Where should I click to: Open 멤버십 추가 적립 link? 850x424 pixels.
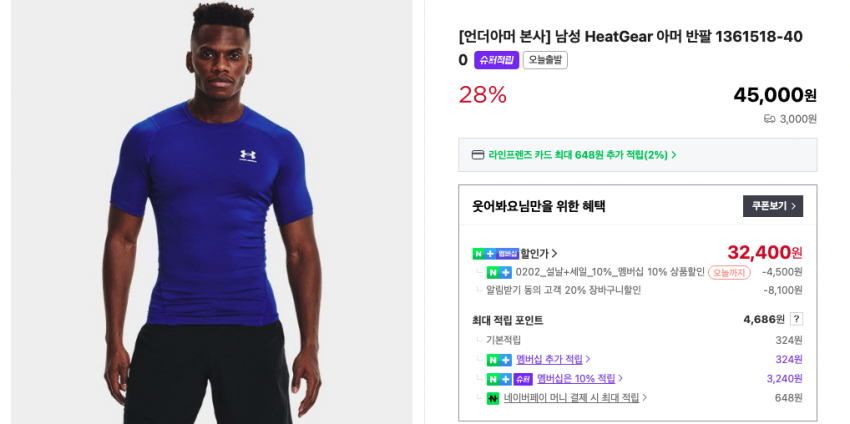pos(549,359)
